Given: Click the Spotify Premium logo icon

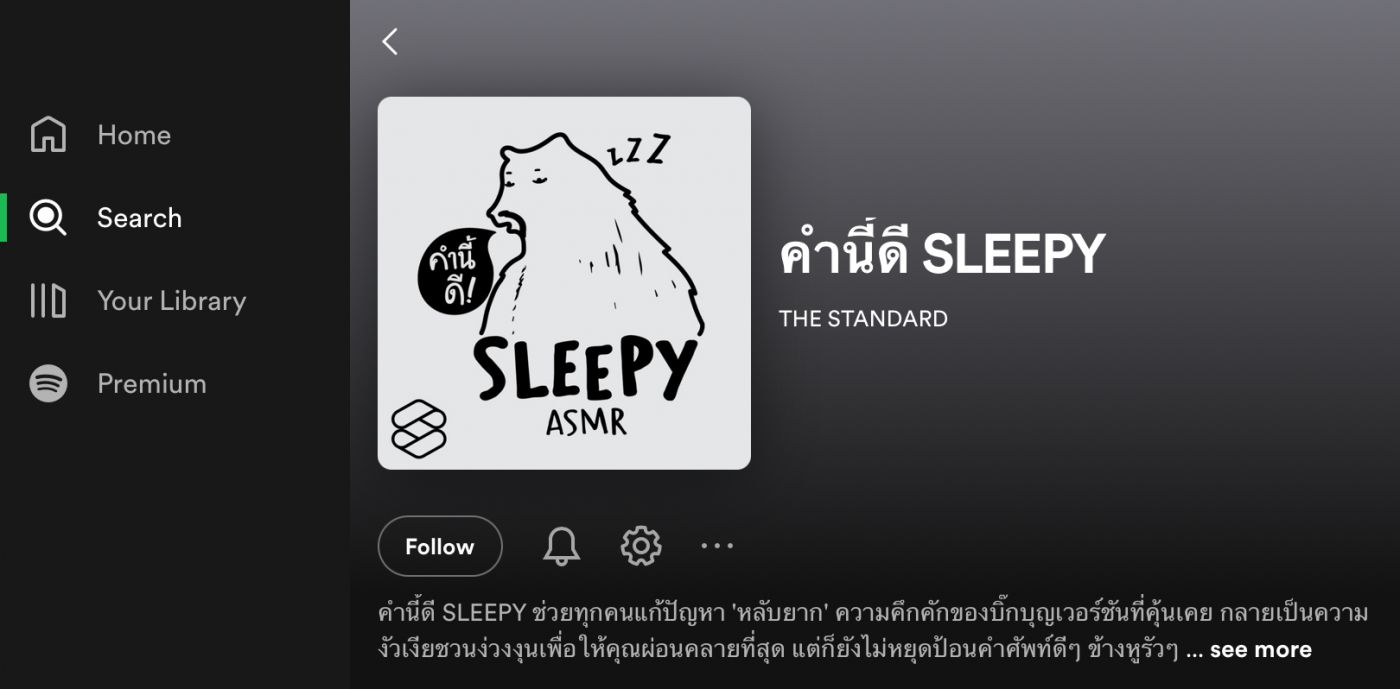Looking at the screenshot, I should point(48,383).
